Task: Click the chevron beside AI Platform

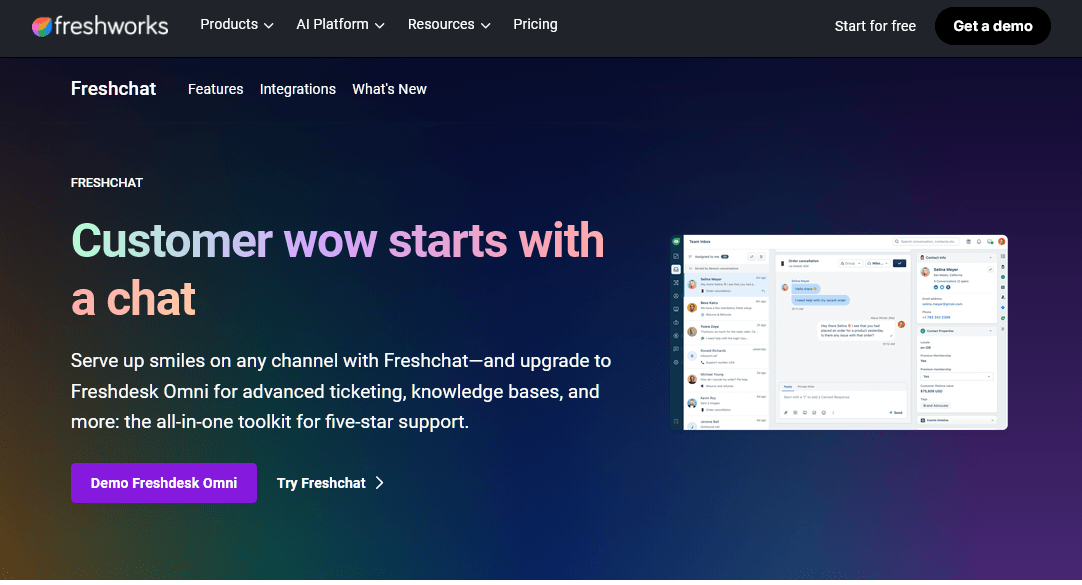Action: [380, 26]
